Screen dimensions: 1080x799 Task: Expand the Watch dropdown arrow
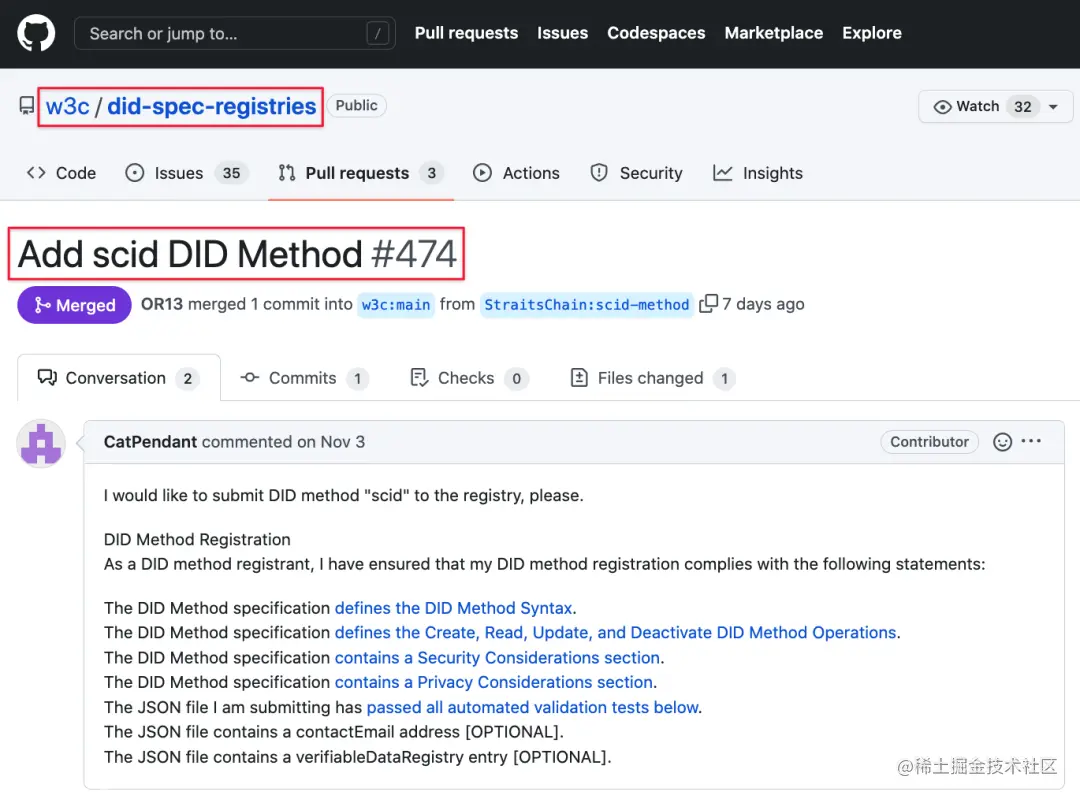point(1053,107)
